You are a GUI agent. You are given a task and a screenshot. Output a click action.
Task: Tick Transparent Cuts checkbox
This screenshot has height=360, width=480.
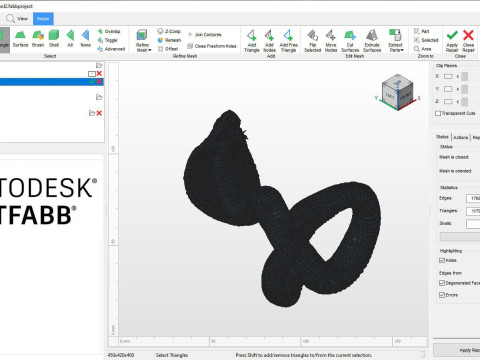click(x=438, y=113)
